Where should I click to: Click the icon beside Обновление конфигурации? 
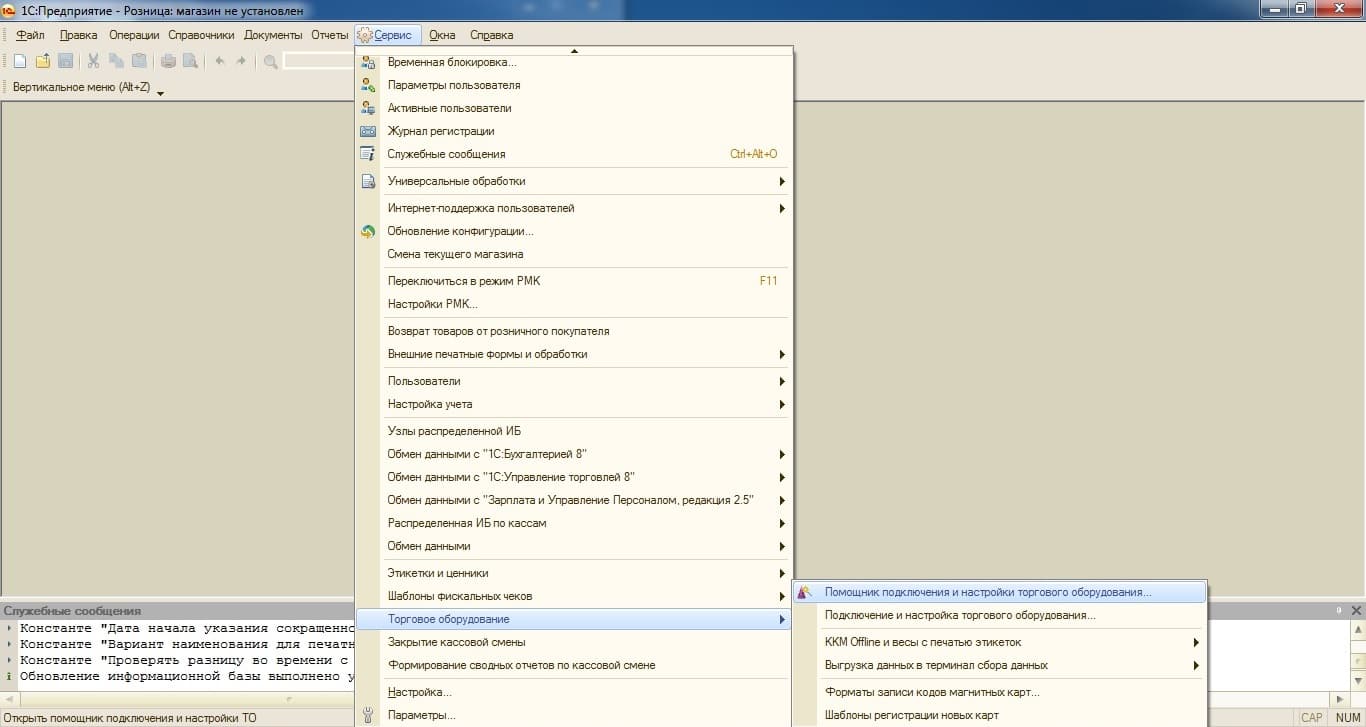click(368, 231)
